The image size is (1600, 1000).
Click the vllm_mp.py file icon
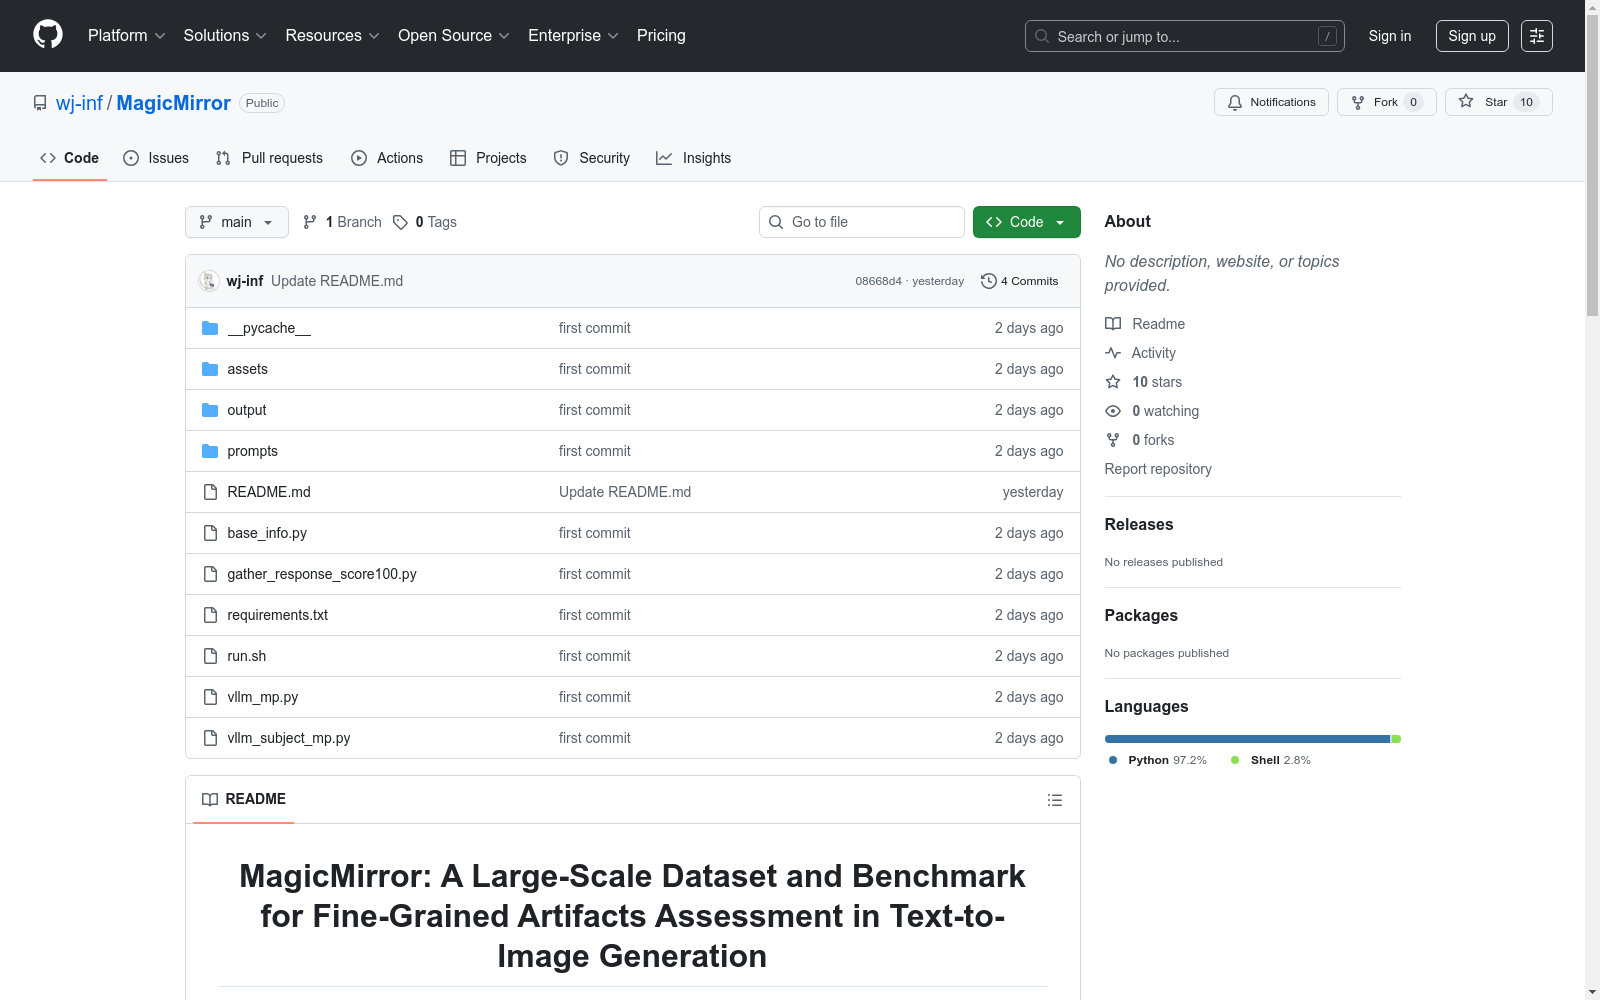point(210,697)
